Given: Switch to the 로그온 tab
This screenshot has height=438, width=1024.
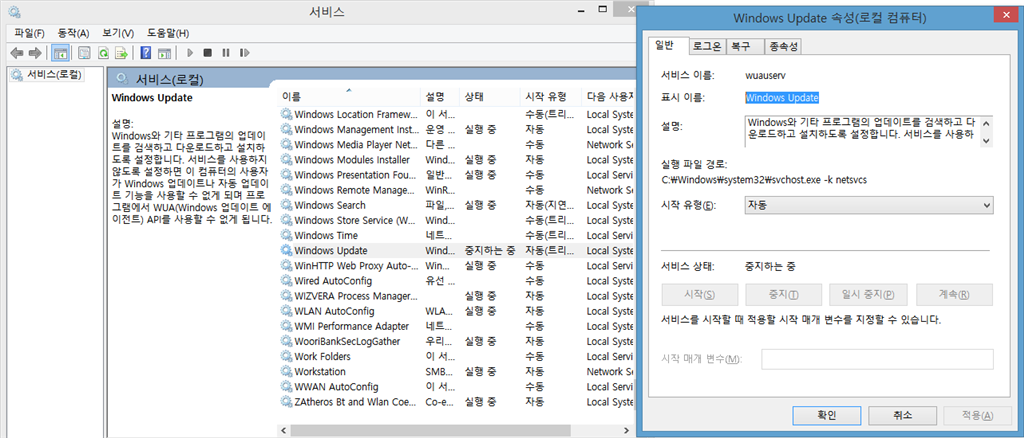Looking at the screenshot, I should click(707, 46).
